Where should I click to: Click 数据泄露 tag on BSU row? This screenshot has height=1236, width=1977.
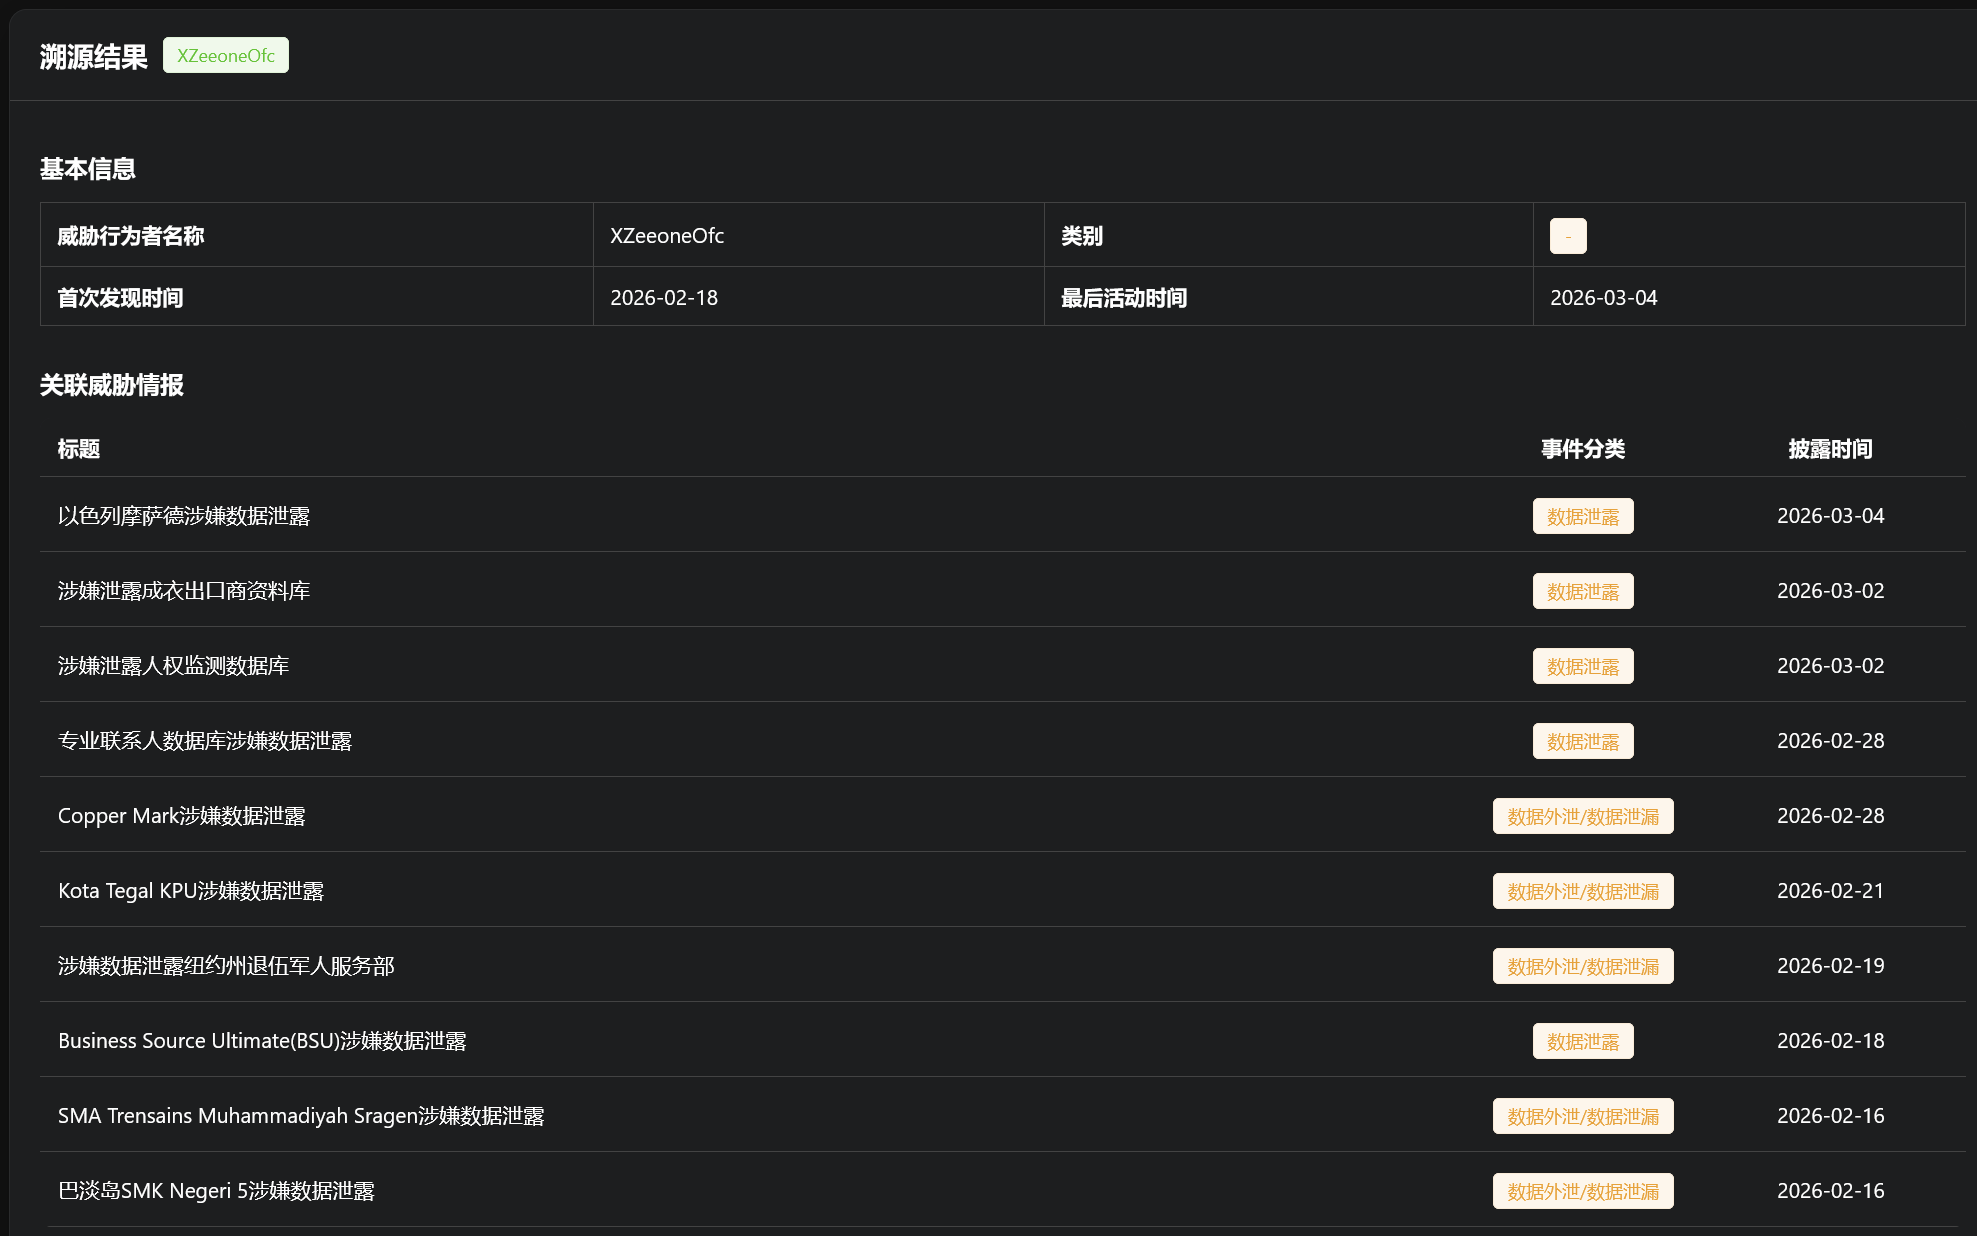[x=1582, y=1041]
